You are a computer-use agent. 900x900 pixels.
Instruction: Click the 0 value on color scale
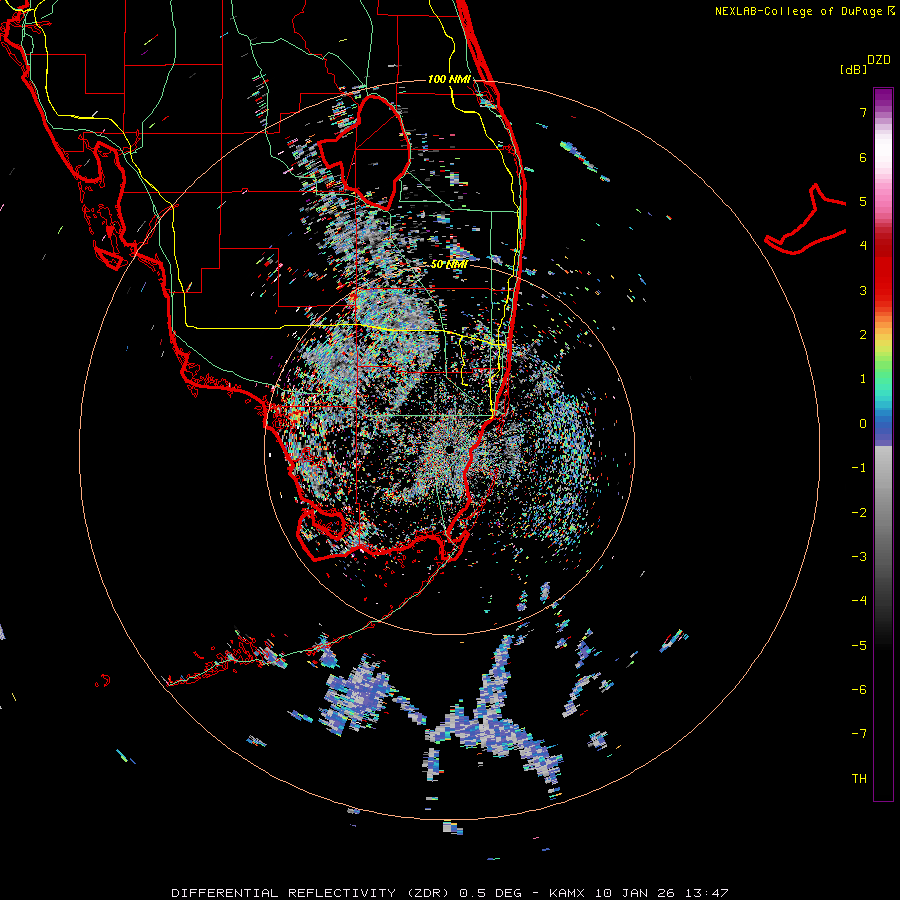point(863,424)
